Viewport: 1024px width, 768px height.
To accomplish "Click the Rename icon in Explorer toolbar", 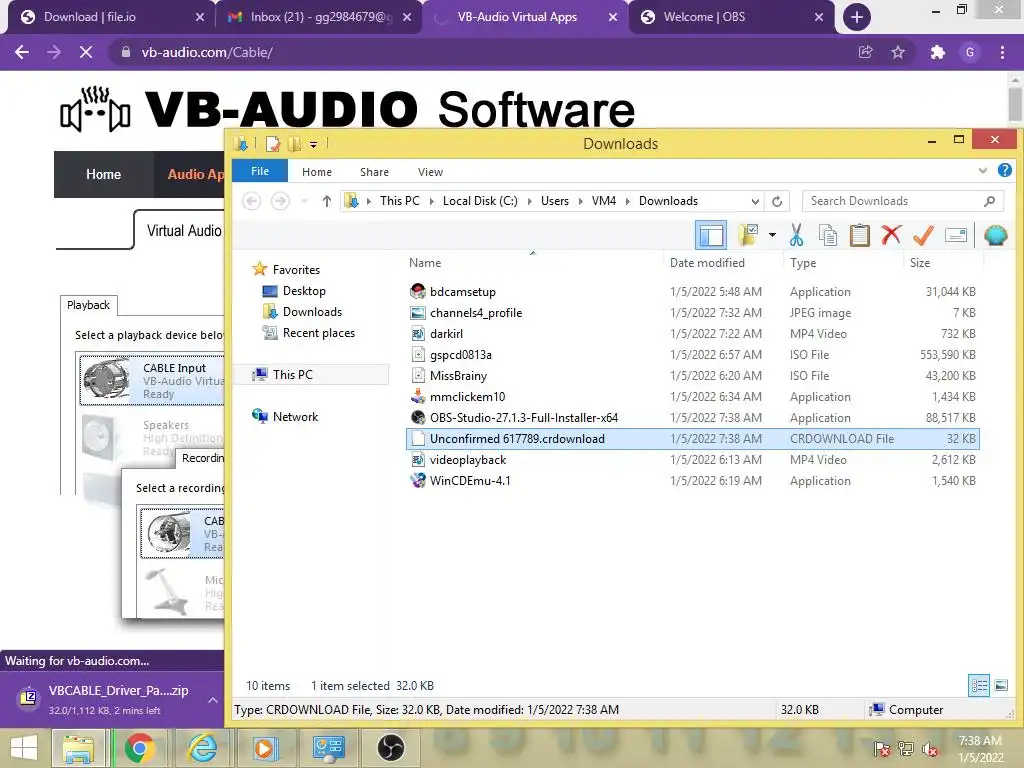I will pos(955,235).
